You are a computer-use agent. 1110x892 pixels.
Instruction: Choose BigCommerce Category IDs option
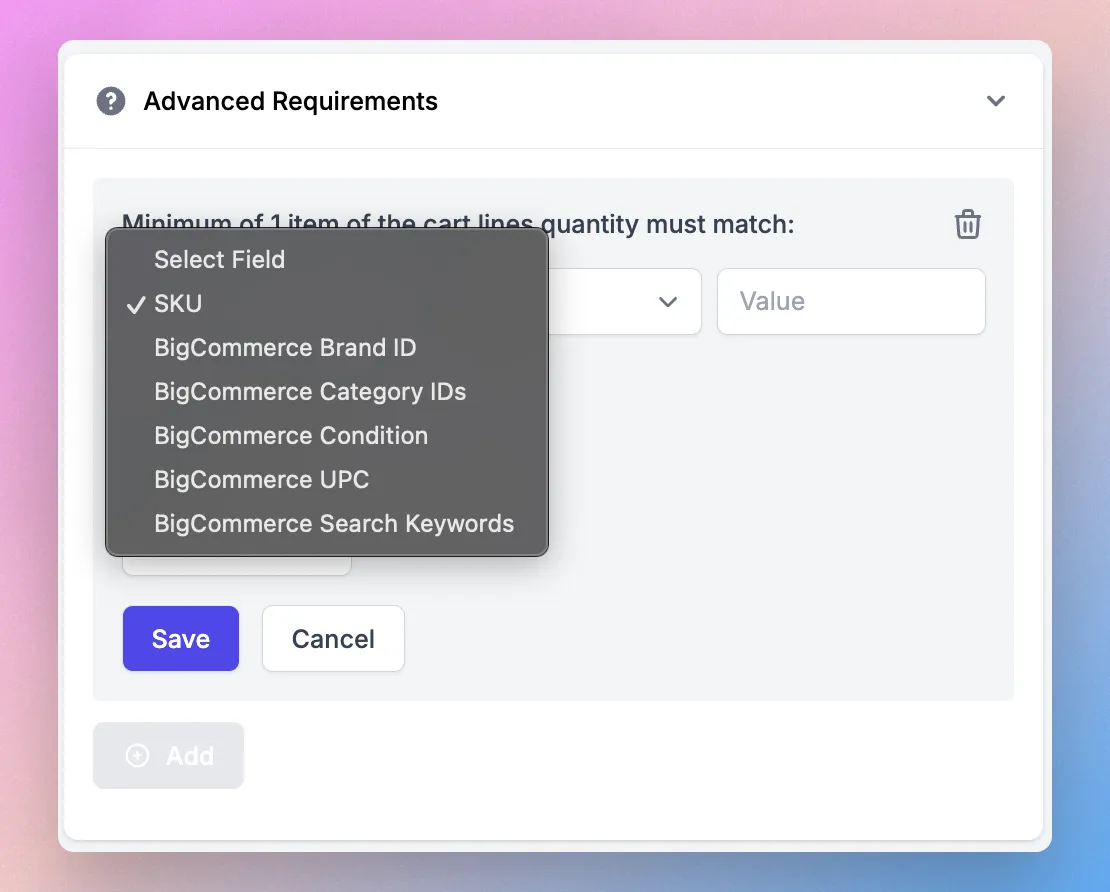[327, 391]
